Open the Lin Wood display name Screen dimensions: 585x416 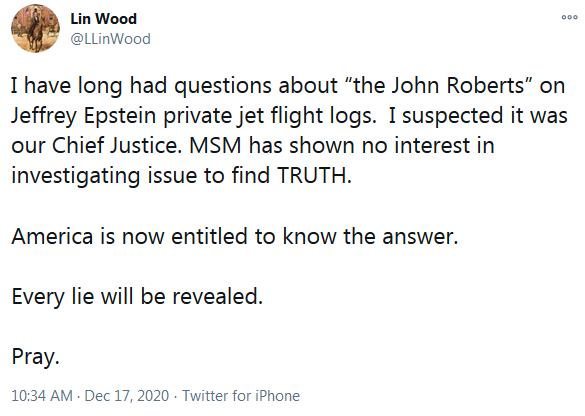(x=104, y=19)
